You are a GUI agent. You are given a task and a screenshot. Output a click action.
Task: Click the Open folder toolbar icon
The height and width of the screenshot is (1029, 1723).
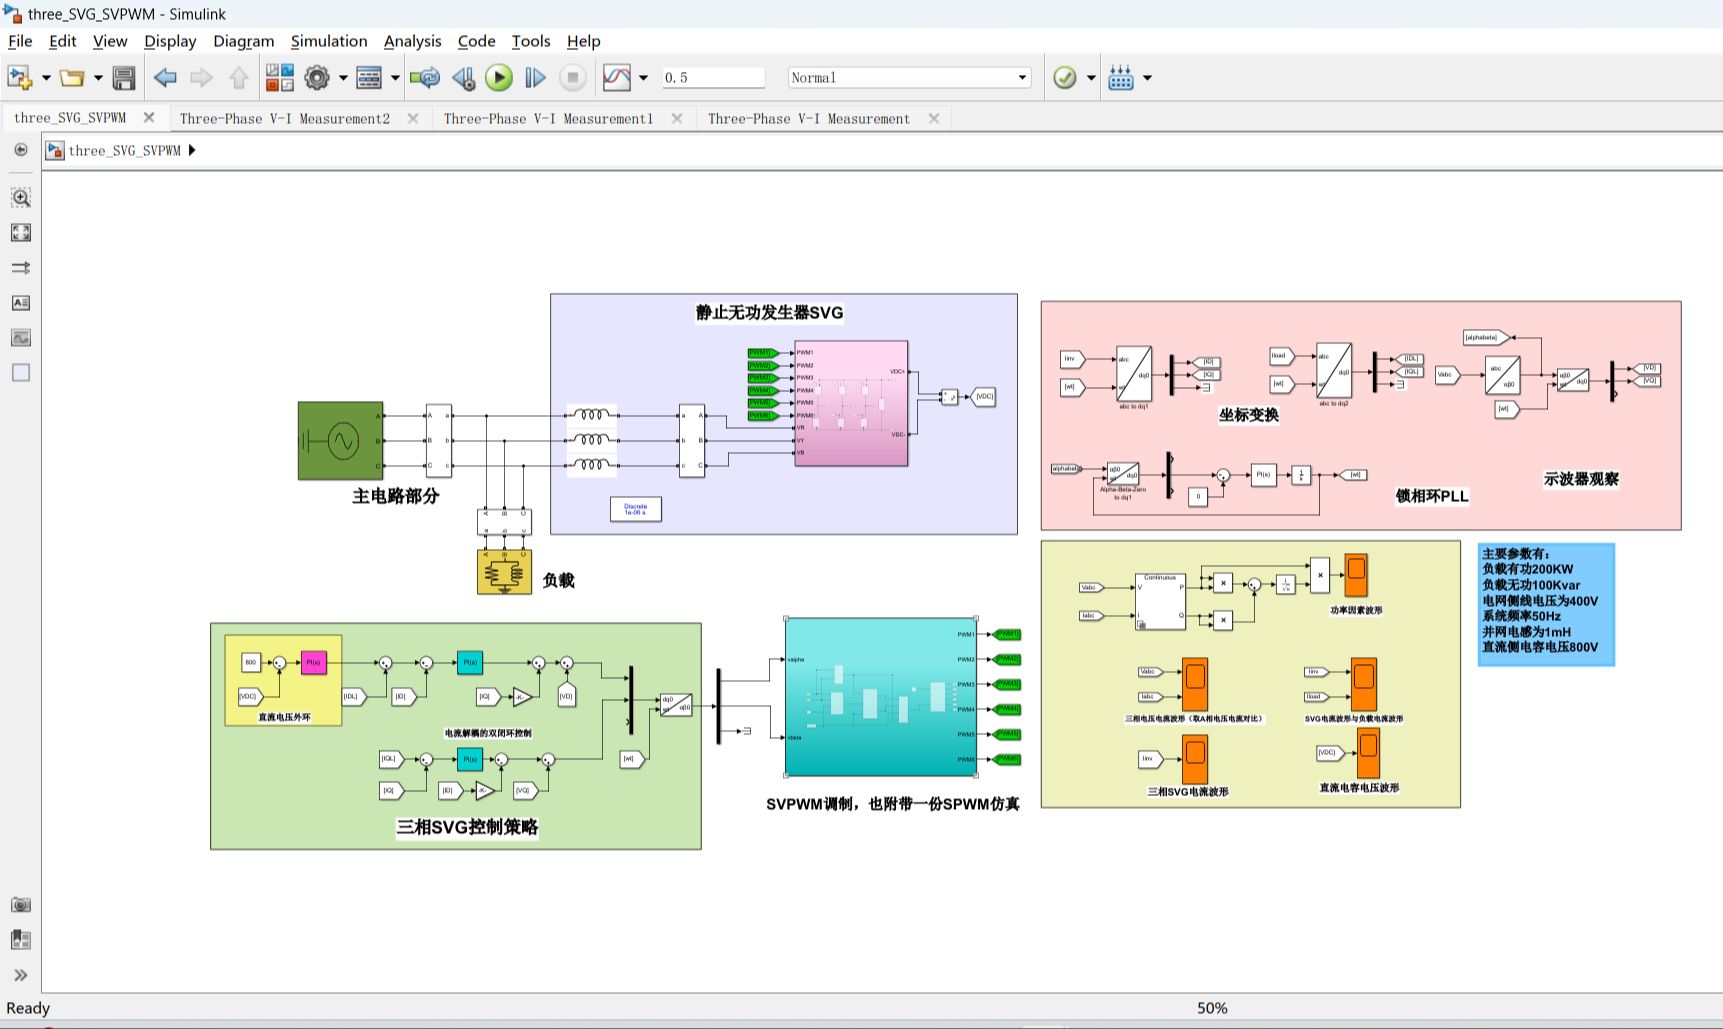coord(72,77)
